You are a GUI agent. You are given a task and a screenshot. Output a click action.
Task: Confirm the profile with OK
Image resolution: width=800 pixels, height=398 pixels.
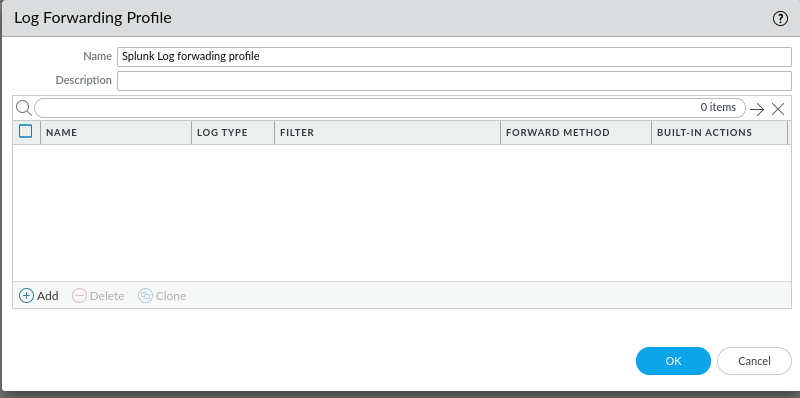point(673,361)
